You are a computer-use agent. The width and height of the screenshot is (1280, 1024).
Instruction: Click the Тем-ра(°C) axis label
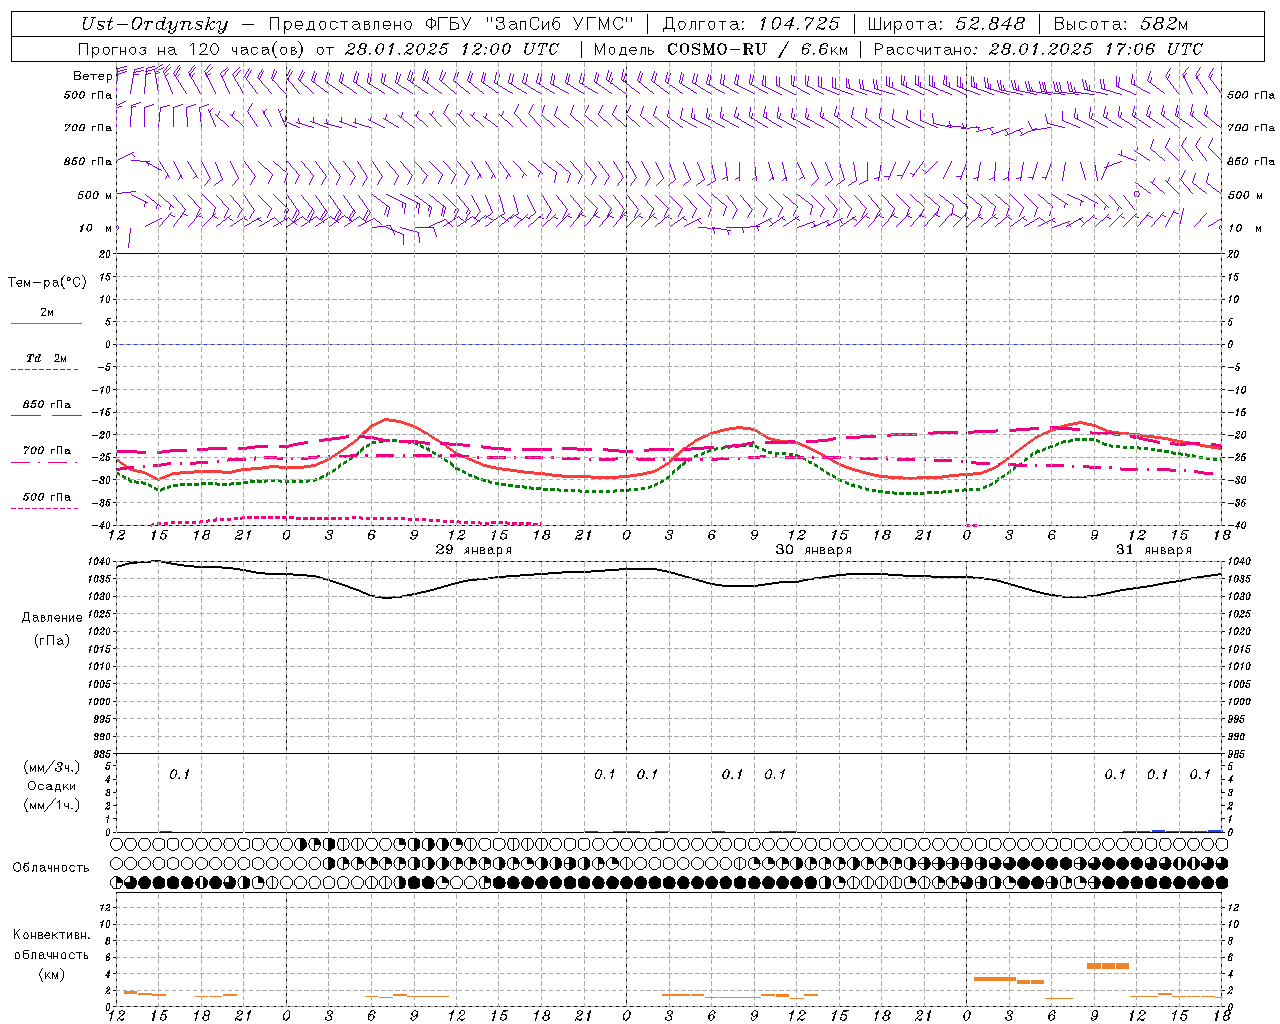tap(47, 283)
